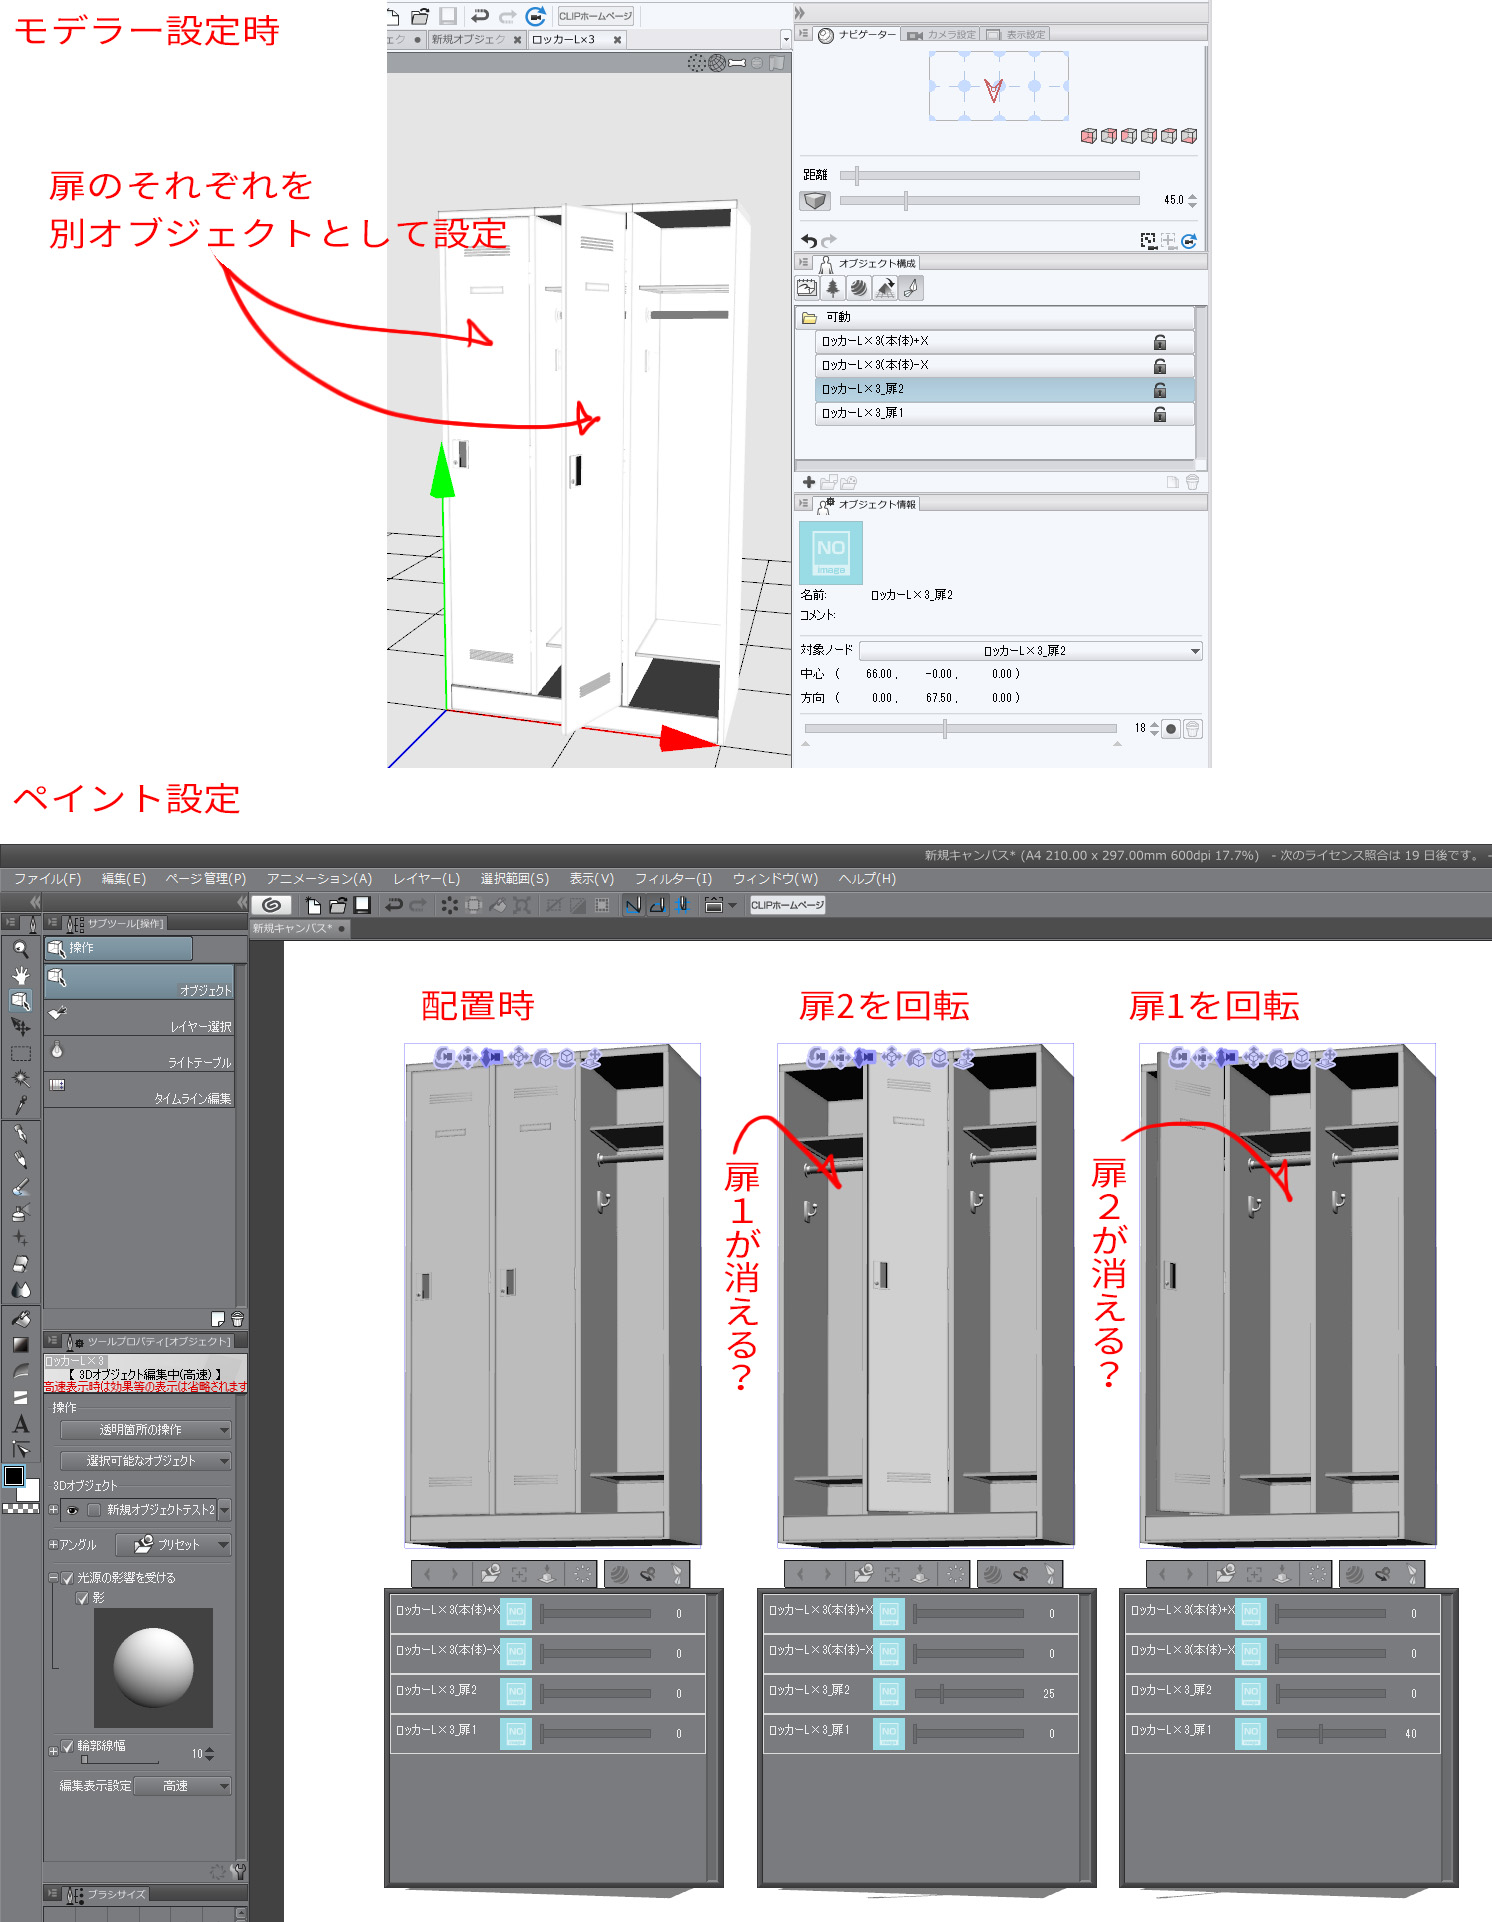The height and width of the screenshot is (1922, 1492).
Task: Open the レイヤー(L) menu
Action: [x=426, y=879]
